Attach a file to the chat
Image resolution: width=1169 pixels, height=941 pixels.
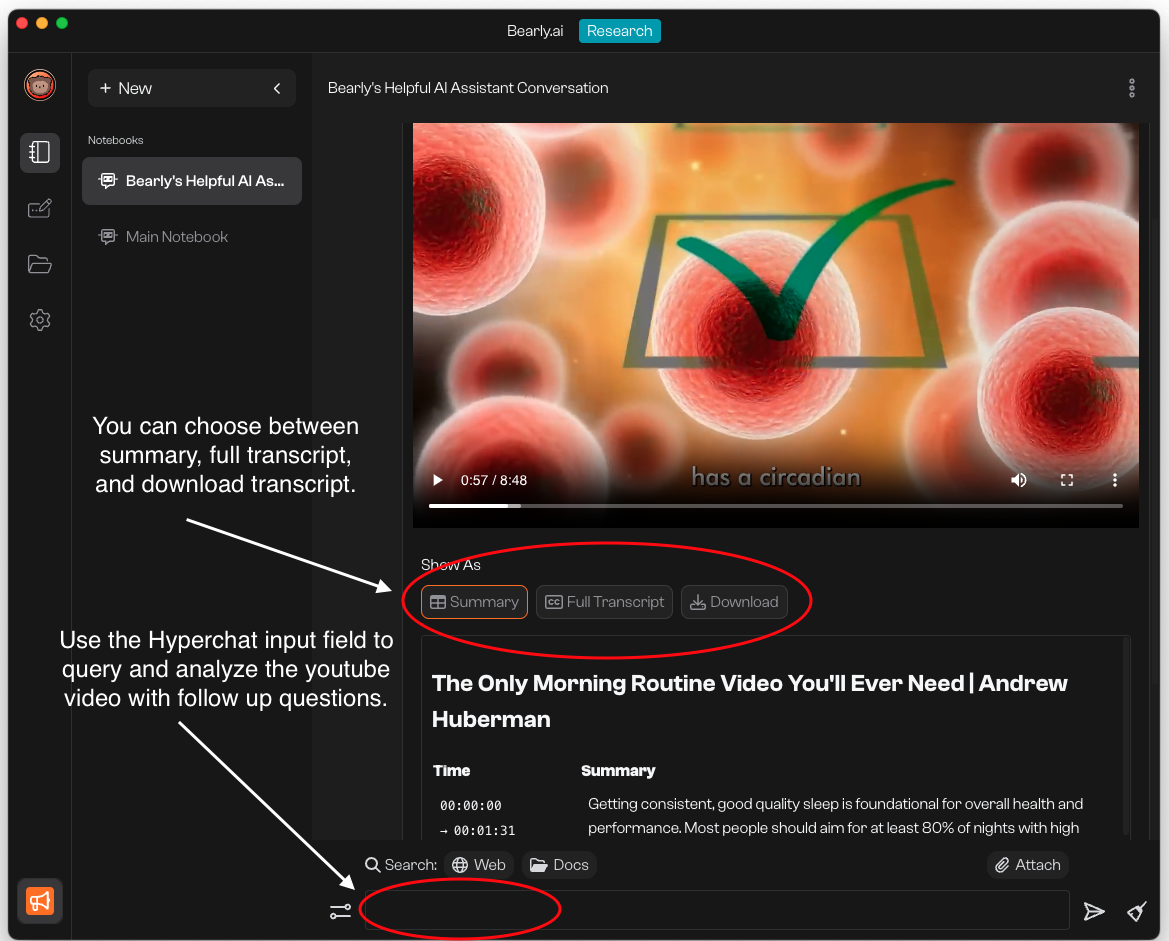tap(1027, 865)
